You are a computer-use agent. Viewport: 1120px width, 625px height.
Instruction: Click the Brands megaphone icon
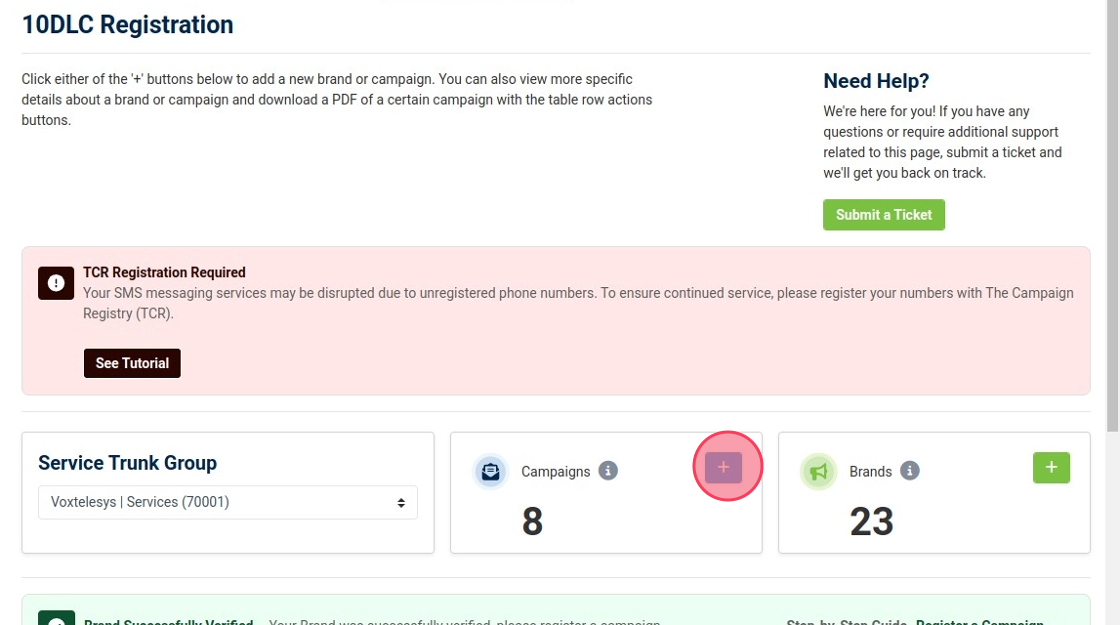click(818, 471)
